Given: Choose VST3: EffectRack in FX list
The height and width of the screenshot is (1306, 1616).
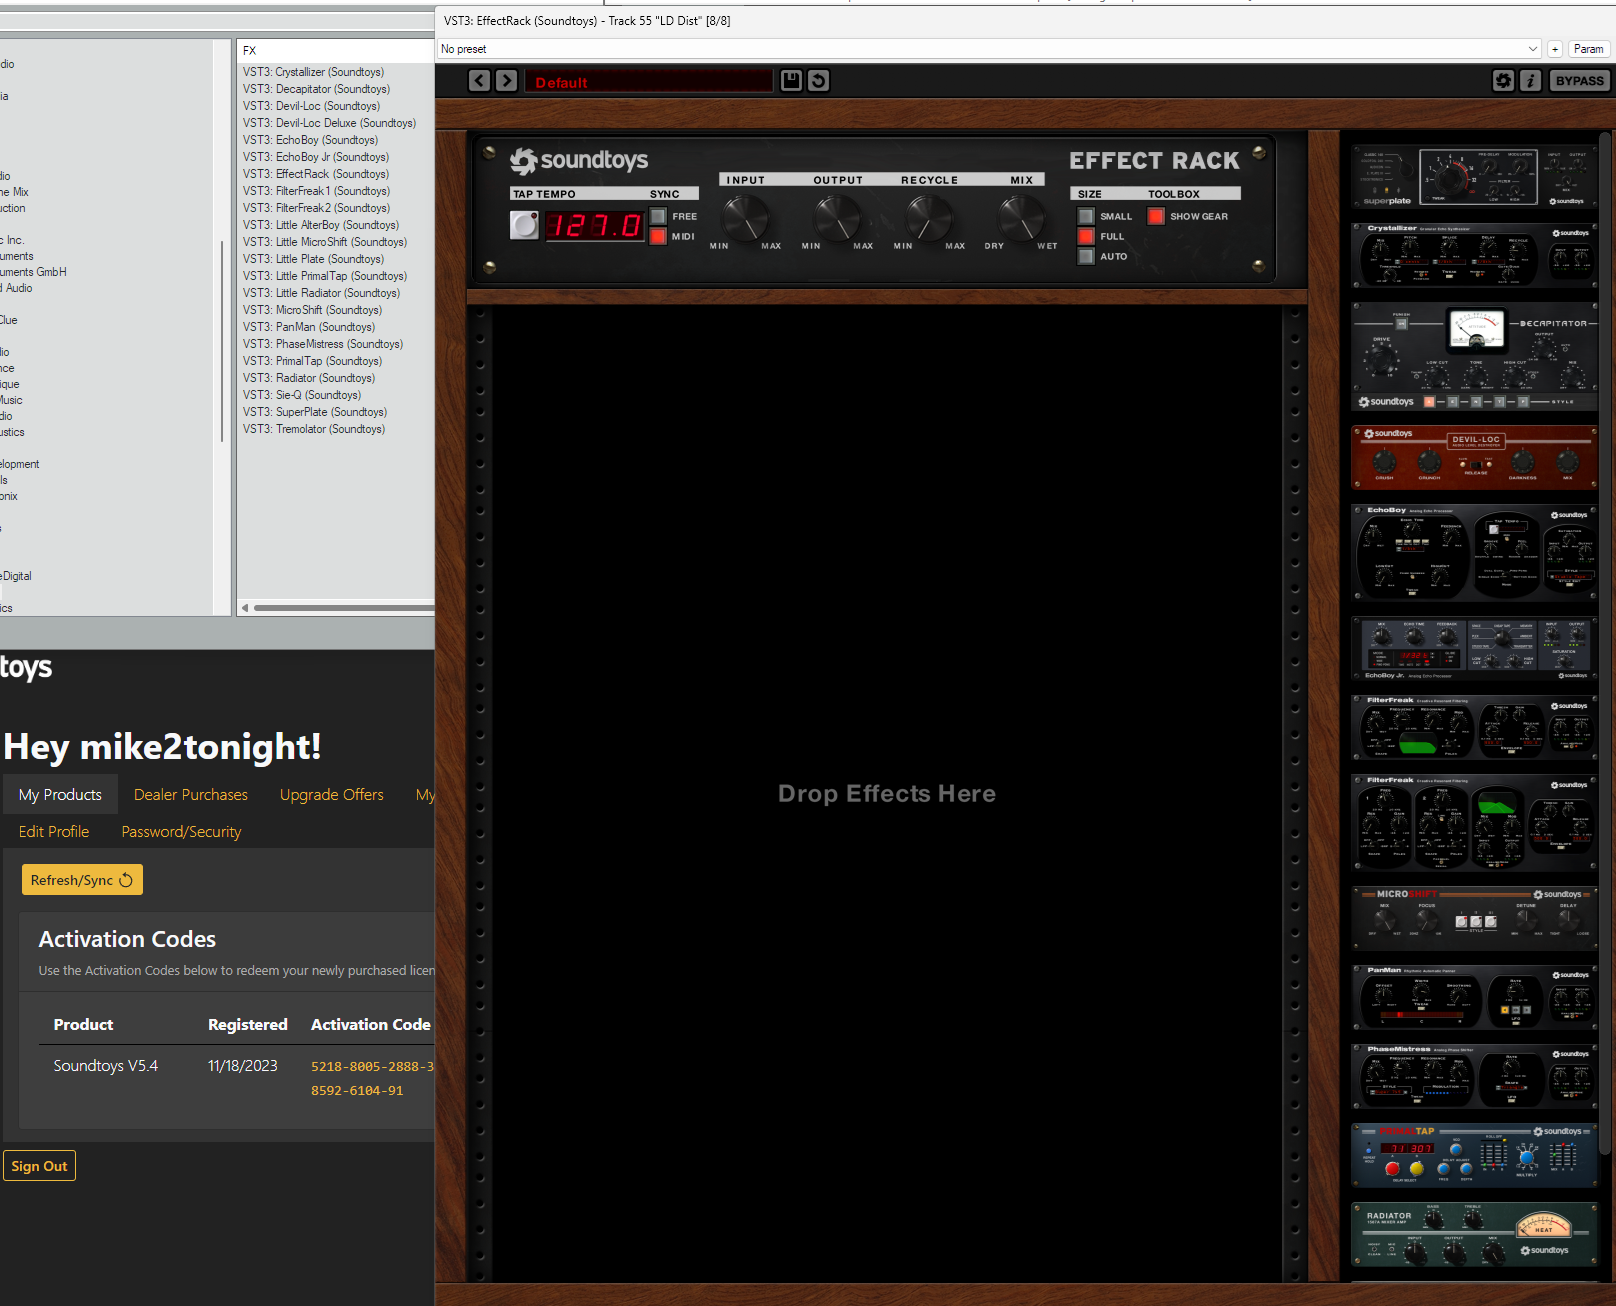Looking at the screenshot, I should coord(315,174).
